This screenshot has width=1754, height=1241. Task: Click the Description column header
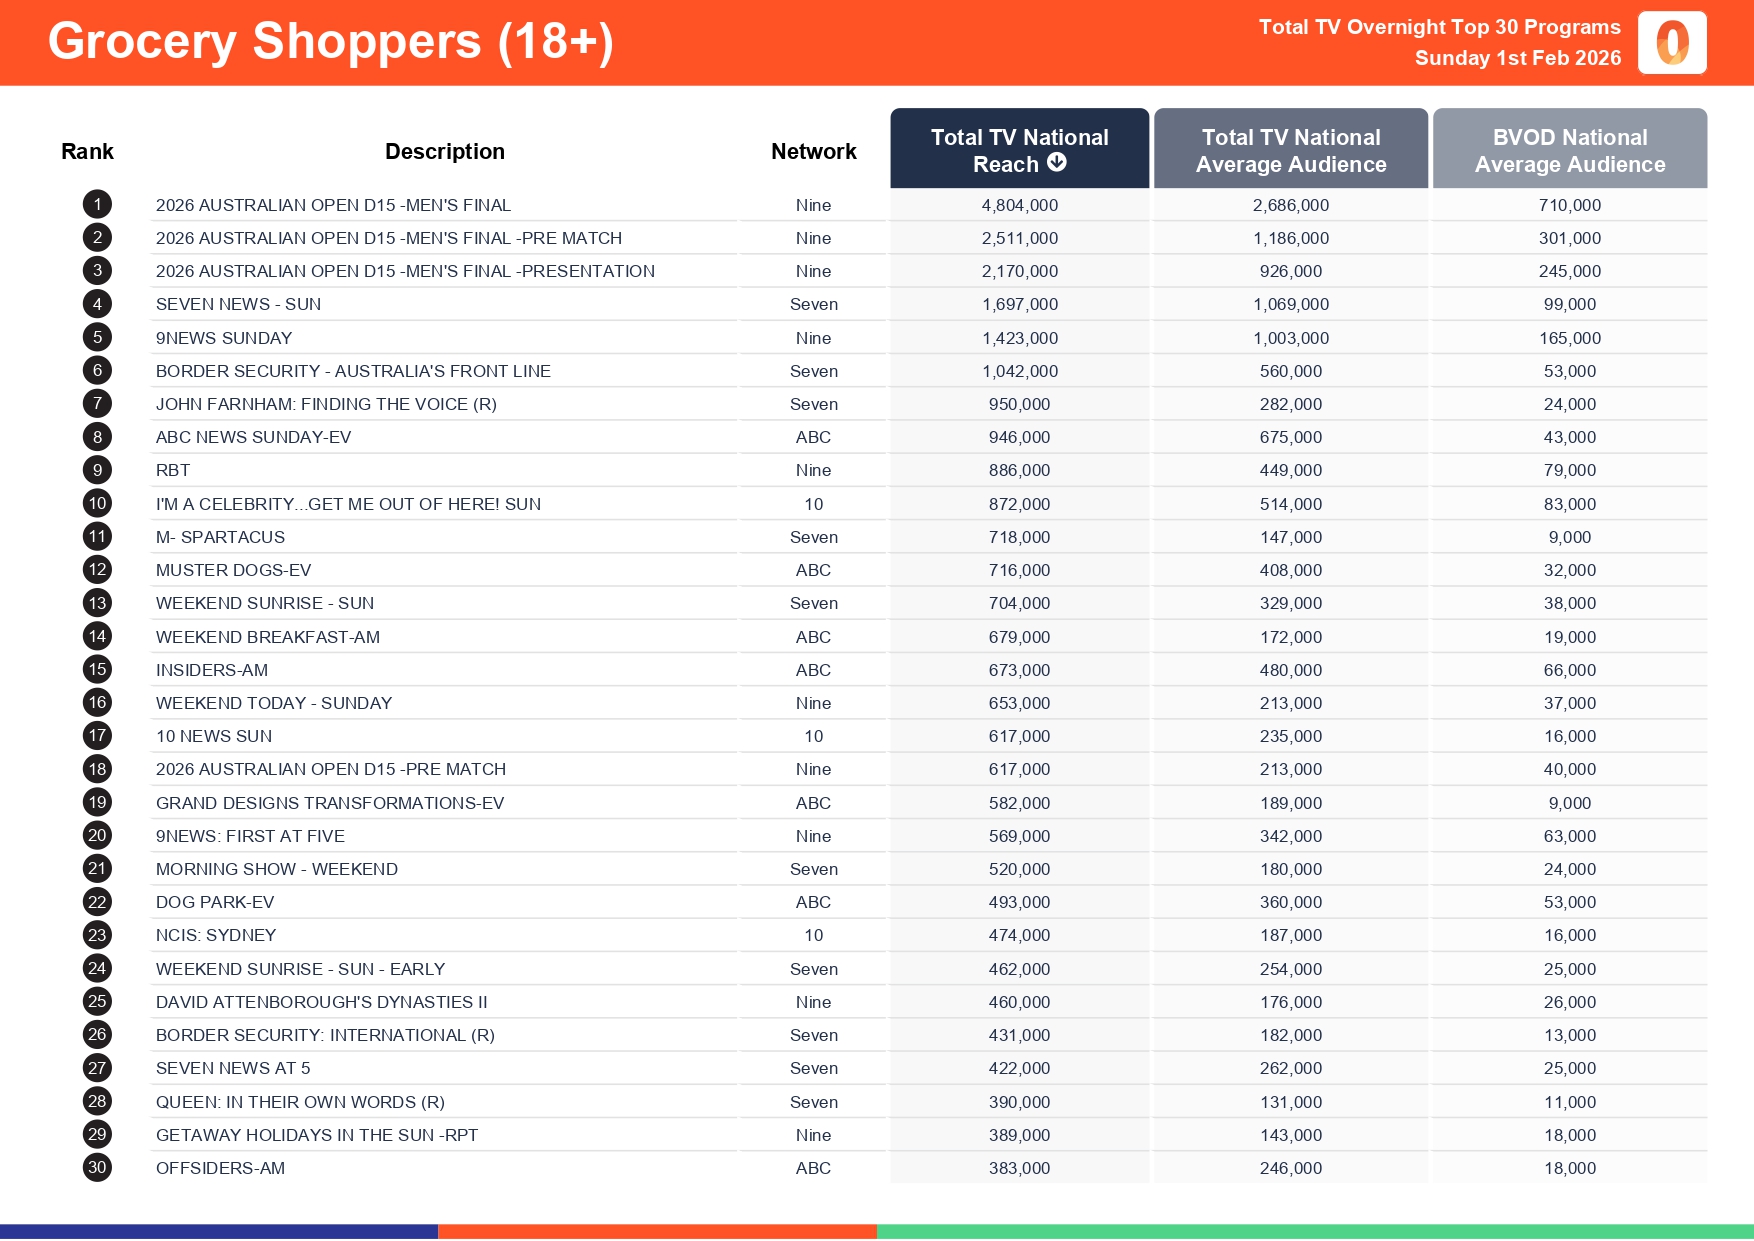pos(444,151)
